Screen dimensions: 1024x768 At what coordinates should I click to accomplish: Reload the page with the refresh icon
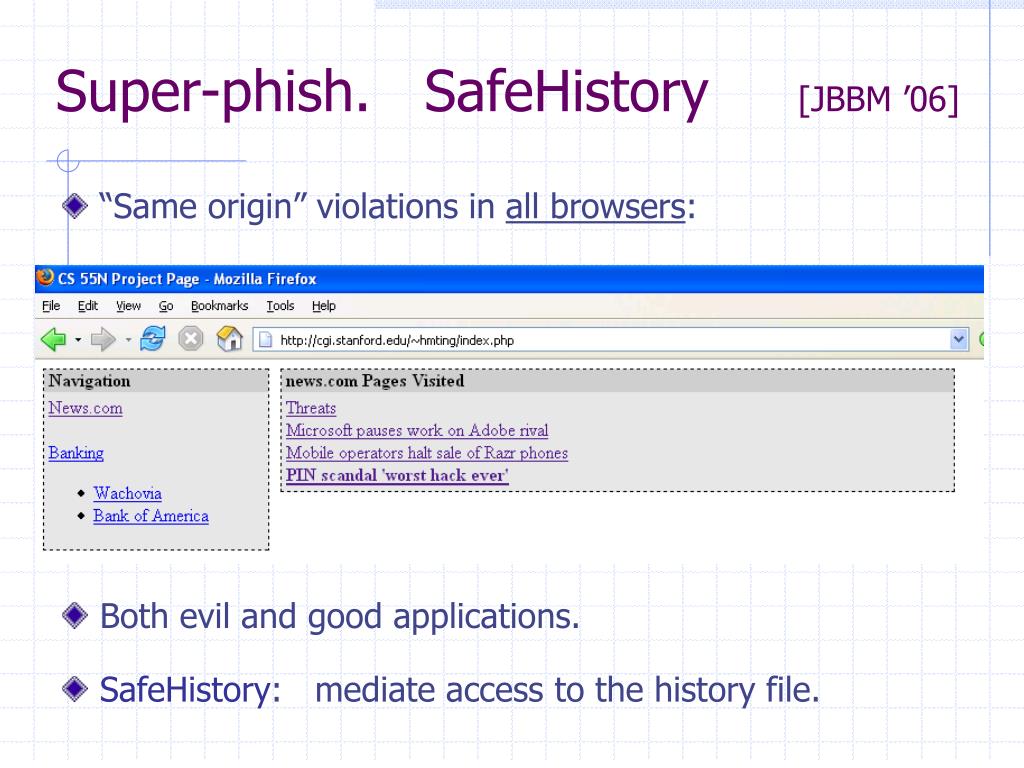[153, 339]
